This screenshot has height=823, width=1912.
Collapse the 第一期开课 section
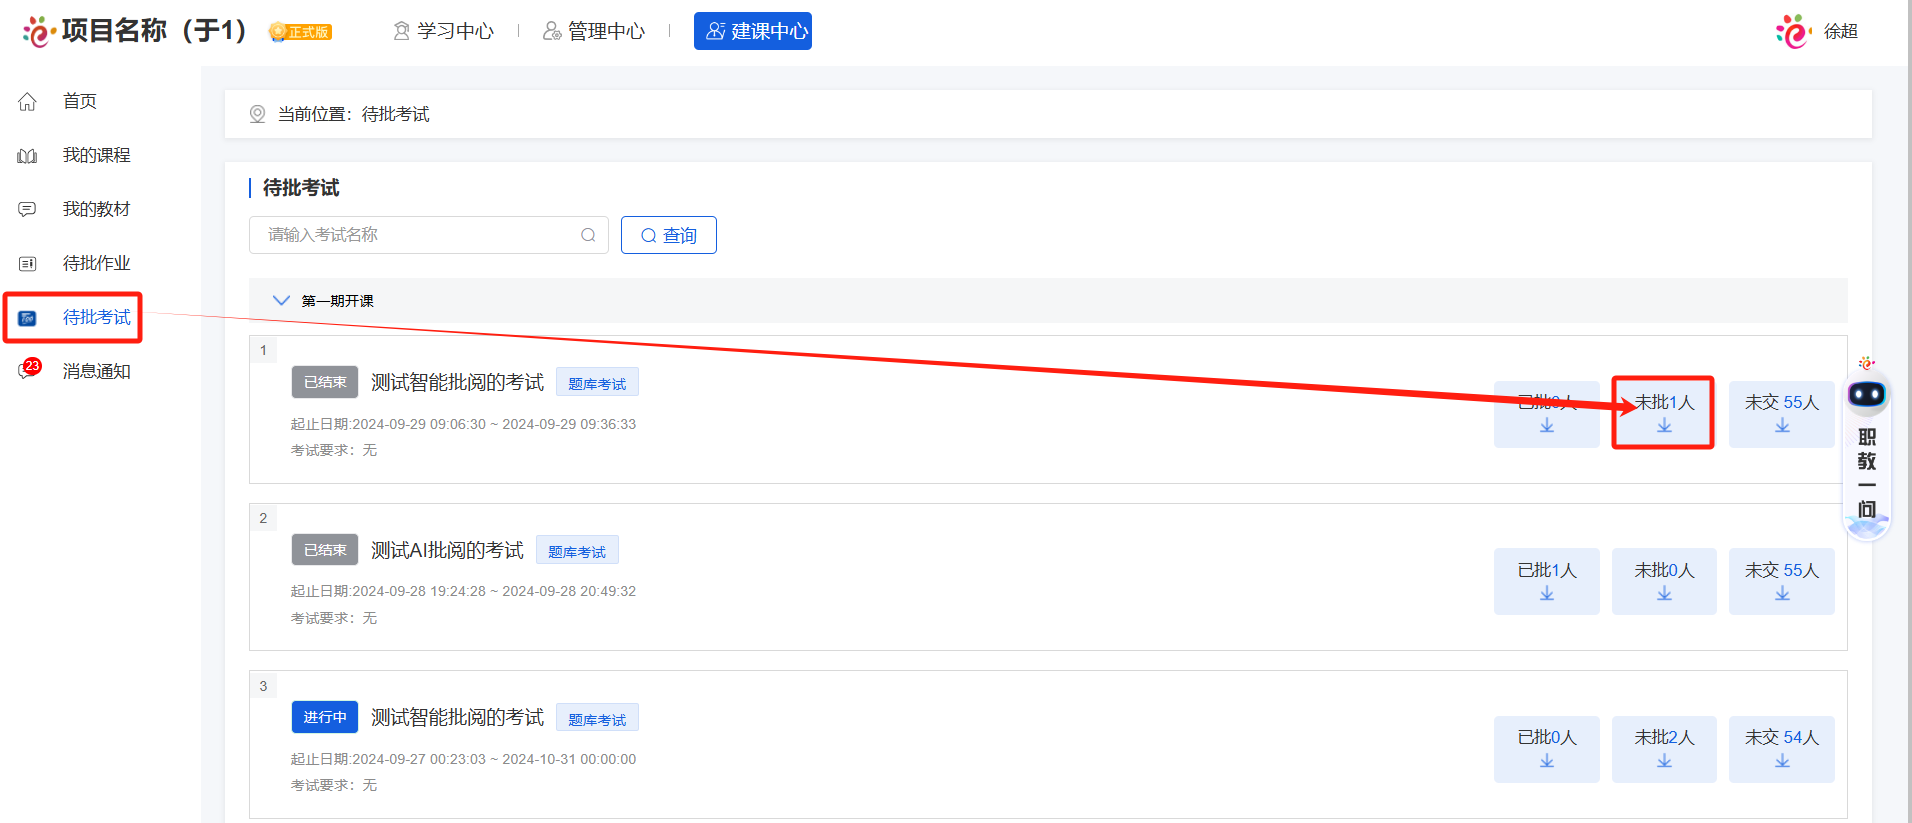click(x=281, y=300)
